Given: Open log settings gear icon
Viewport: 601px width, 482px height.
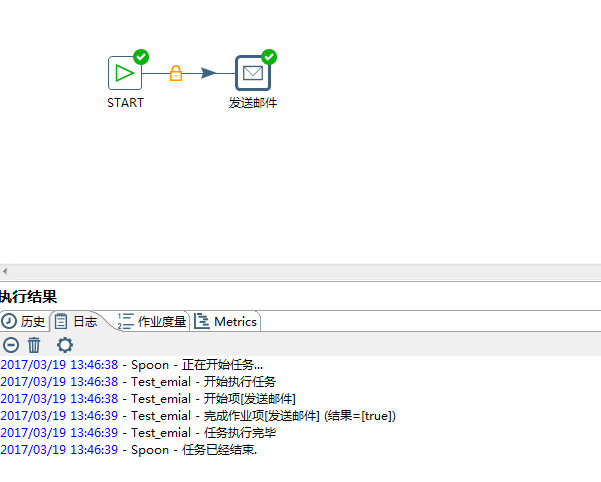Looking at the screenshot, I should pos(65,345).
